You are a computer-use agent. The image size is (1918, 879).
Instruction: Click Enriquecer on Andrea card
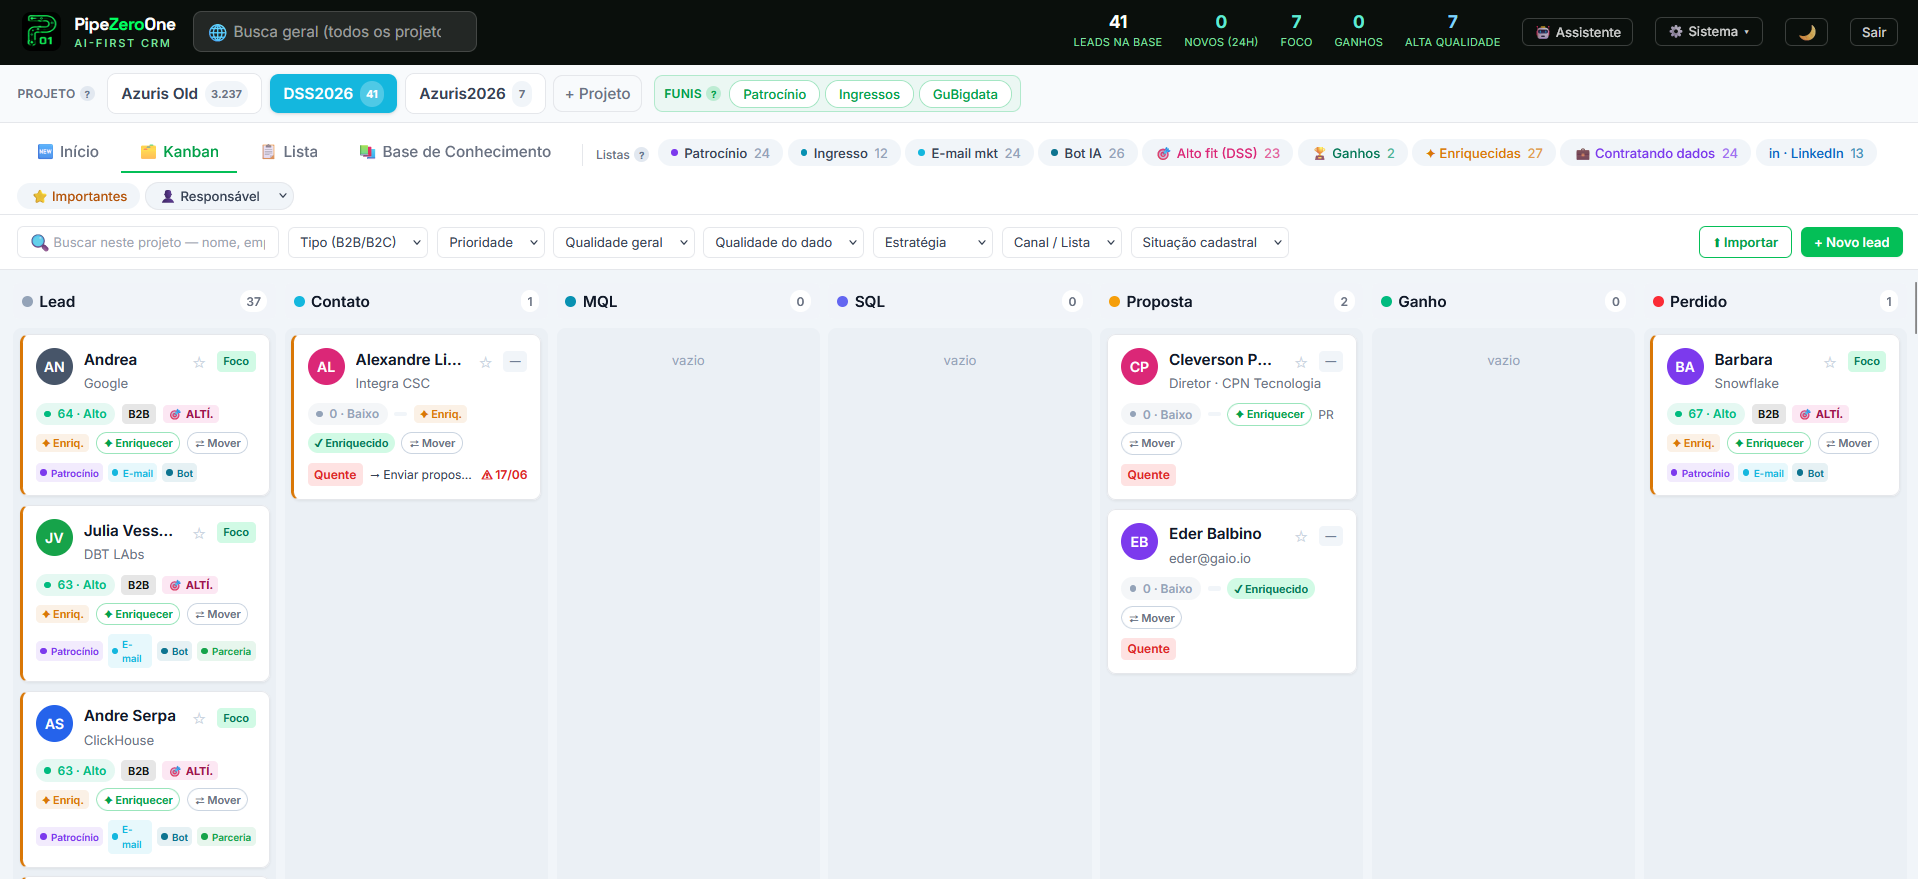(138, 443)
